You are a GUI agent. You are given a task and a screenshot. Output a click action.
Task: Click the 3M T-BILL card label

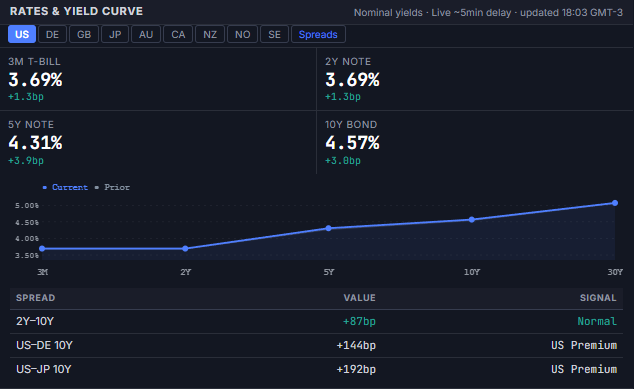click(34, 61)
